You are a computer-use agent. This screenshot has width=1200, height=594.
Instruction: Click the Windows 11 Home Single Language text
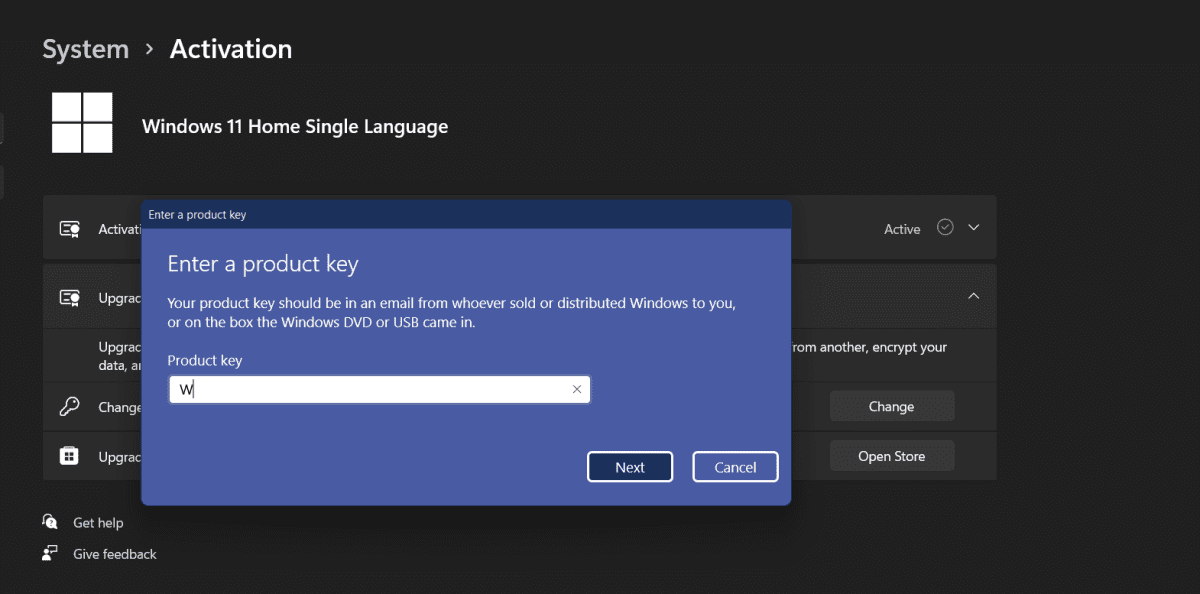[x=295, y=126]
